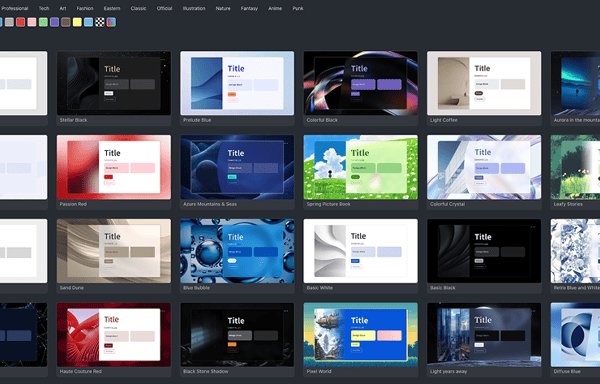Select the Blue Bubble theme
The height and width of the screenshot is (384, 600).
(237, 256)
